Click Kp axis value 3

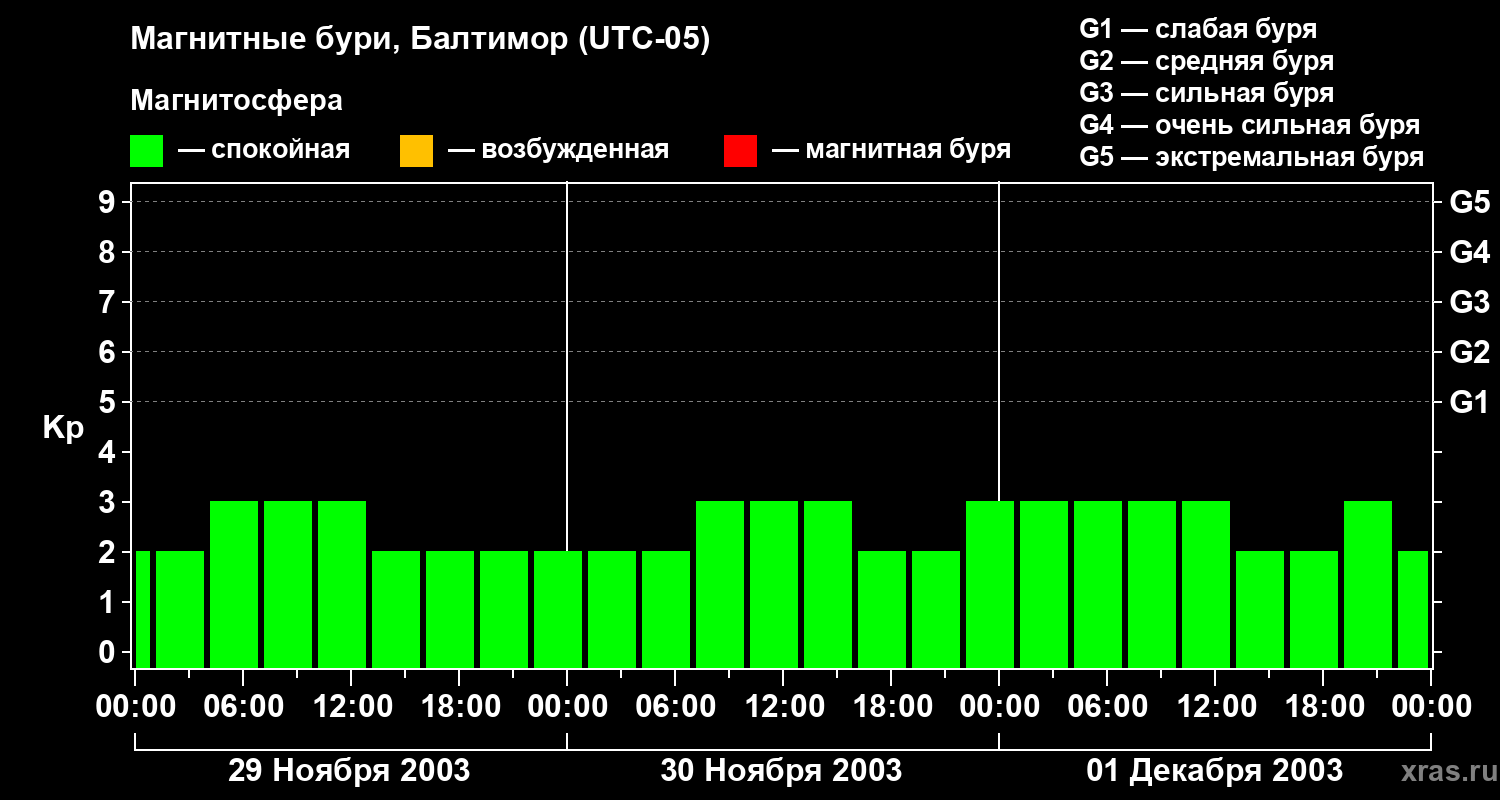[108, 502]
